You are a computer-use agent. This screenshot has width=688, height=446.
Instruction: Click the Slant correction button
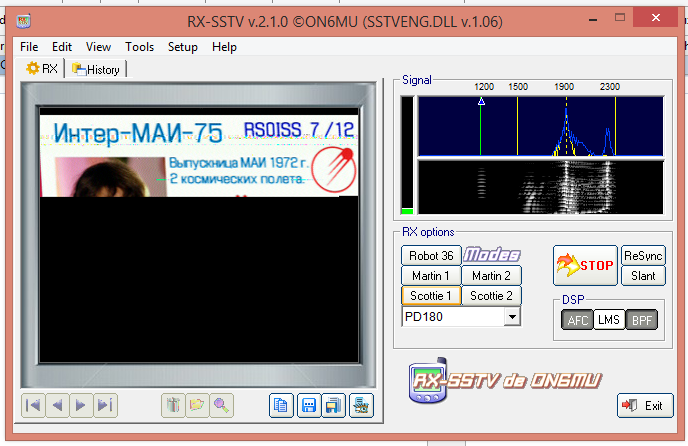643,276
